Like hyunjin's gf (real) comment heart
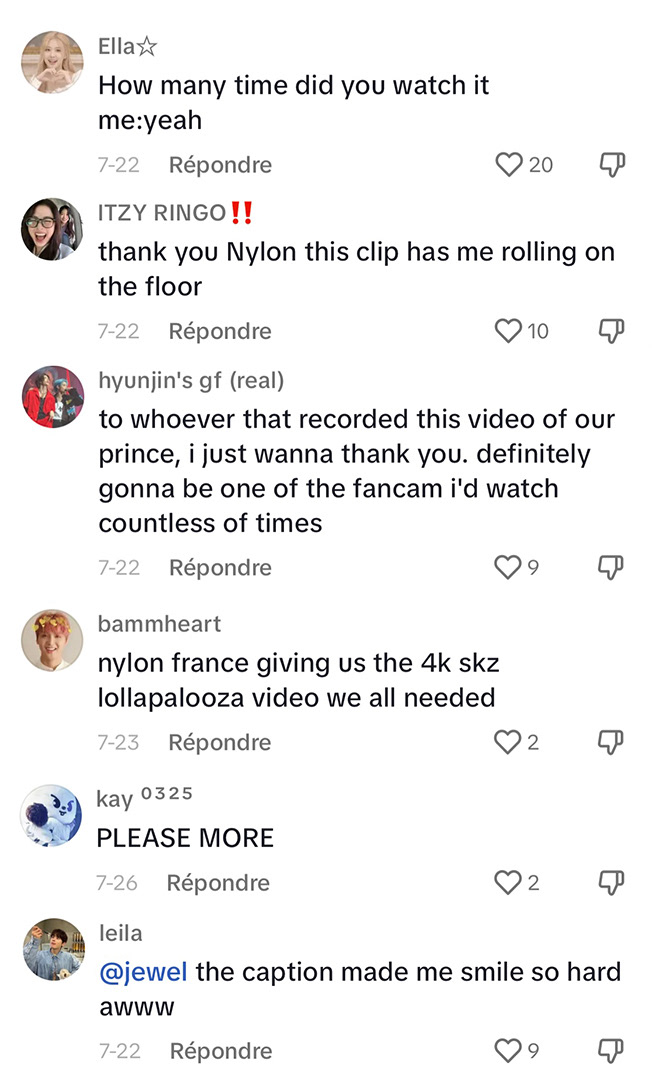Image resolution: width=652 pixels, height=1090 pixels. [507, 567]
